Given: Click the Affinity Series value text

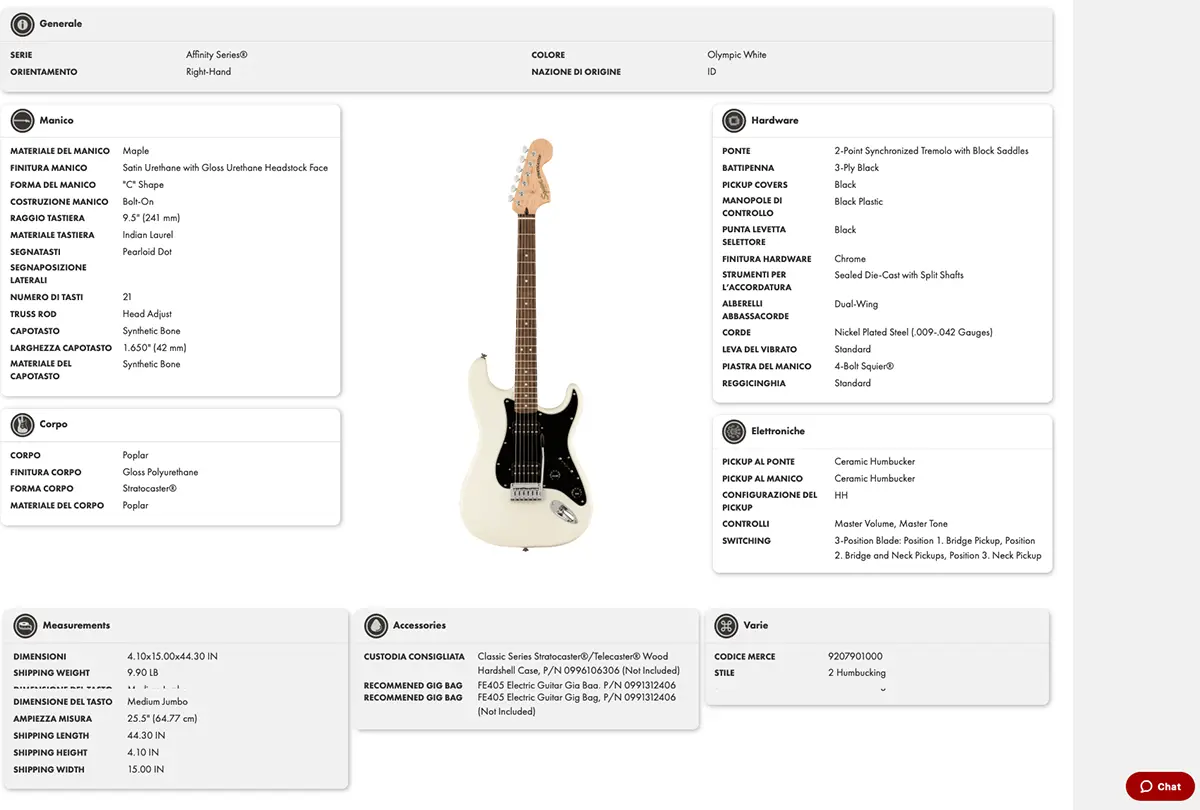Looking at the screenshot, I should 216,55.
